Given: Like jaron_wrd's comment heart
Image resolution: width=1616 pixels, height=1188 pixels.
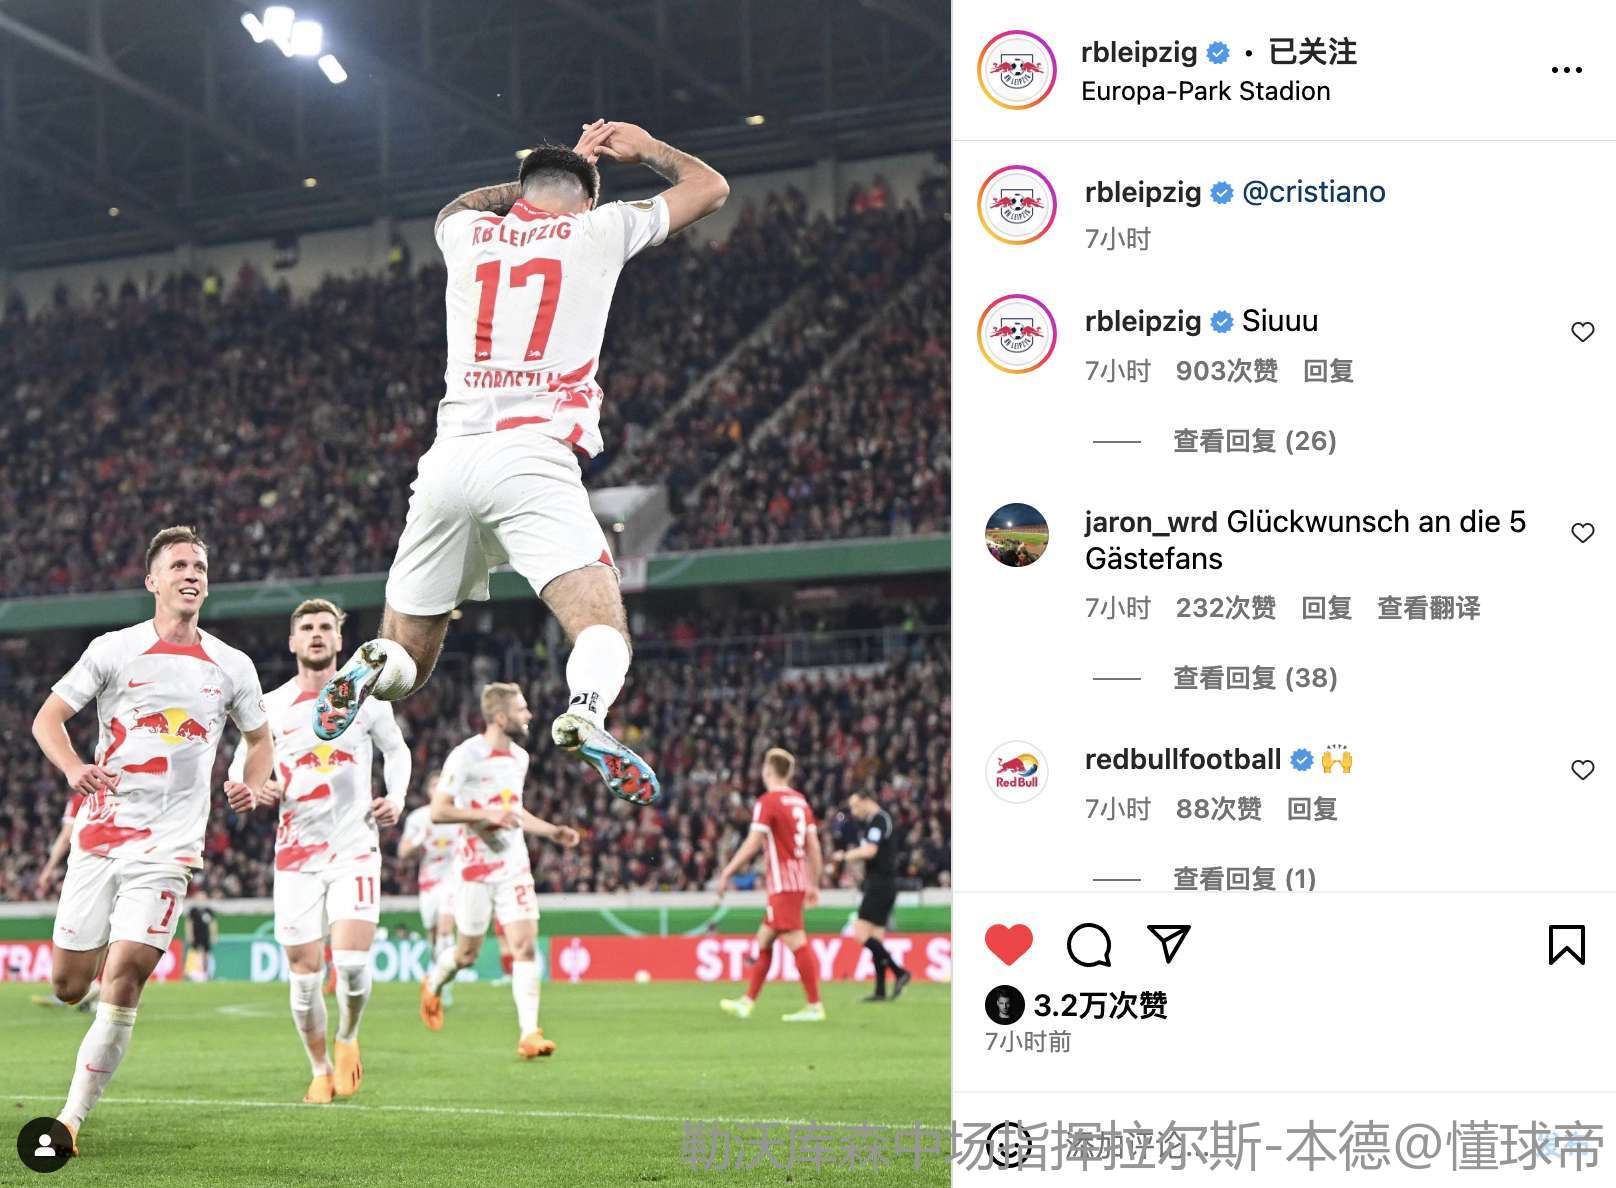Looking at the screenshot, I should point(1583,533).
